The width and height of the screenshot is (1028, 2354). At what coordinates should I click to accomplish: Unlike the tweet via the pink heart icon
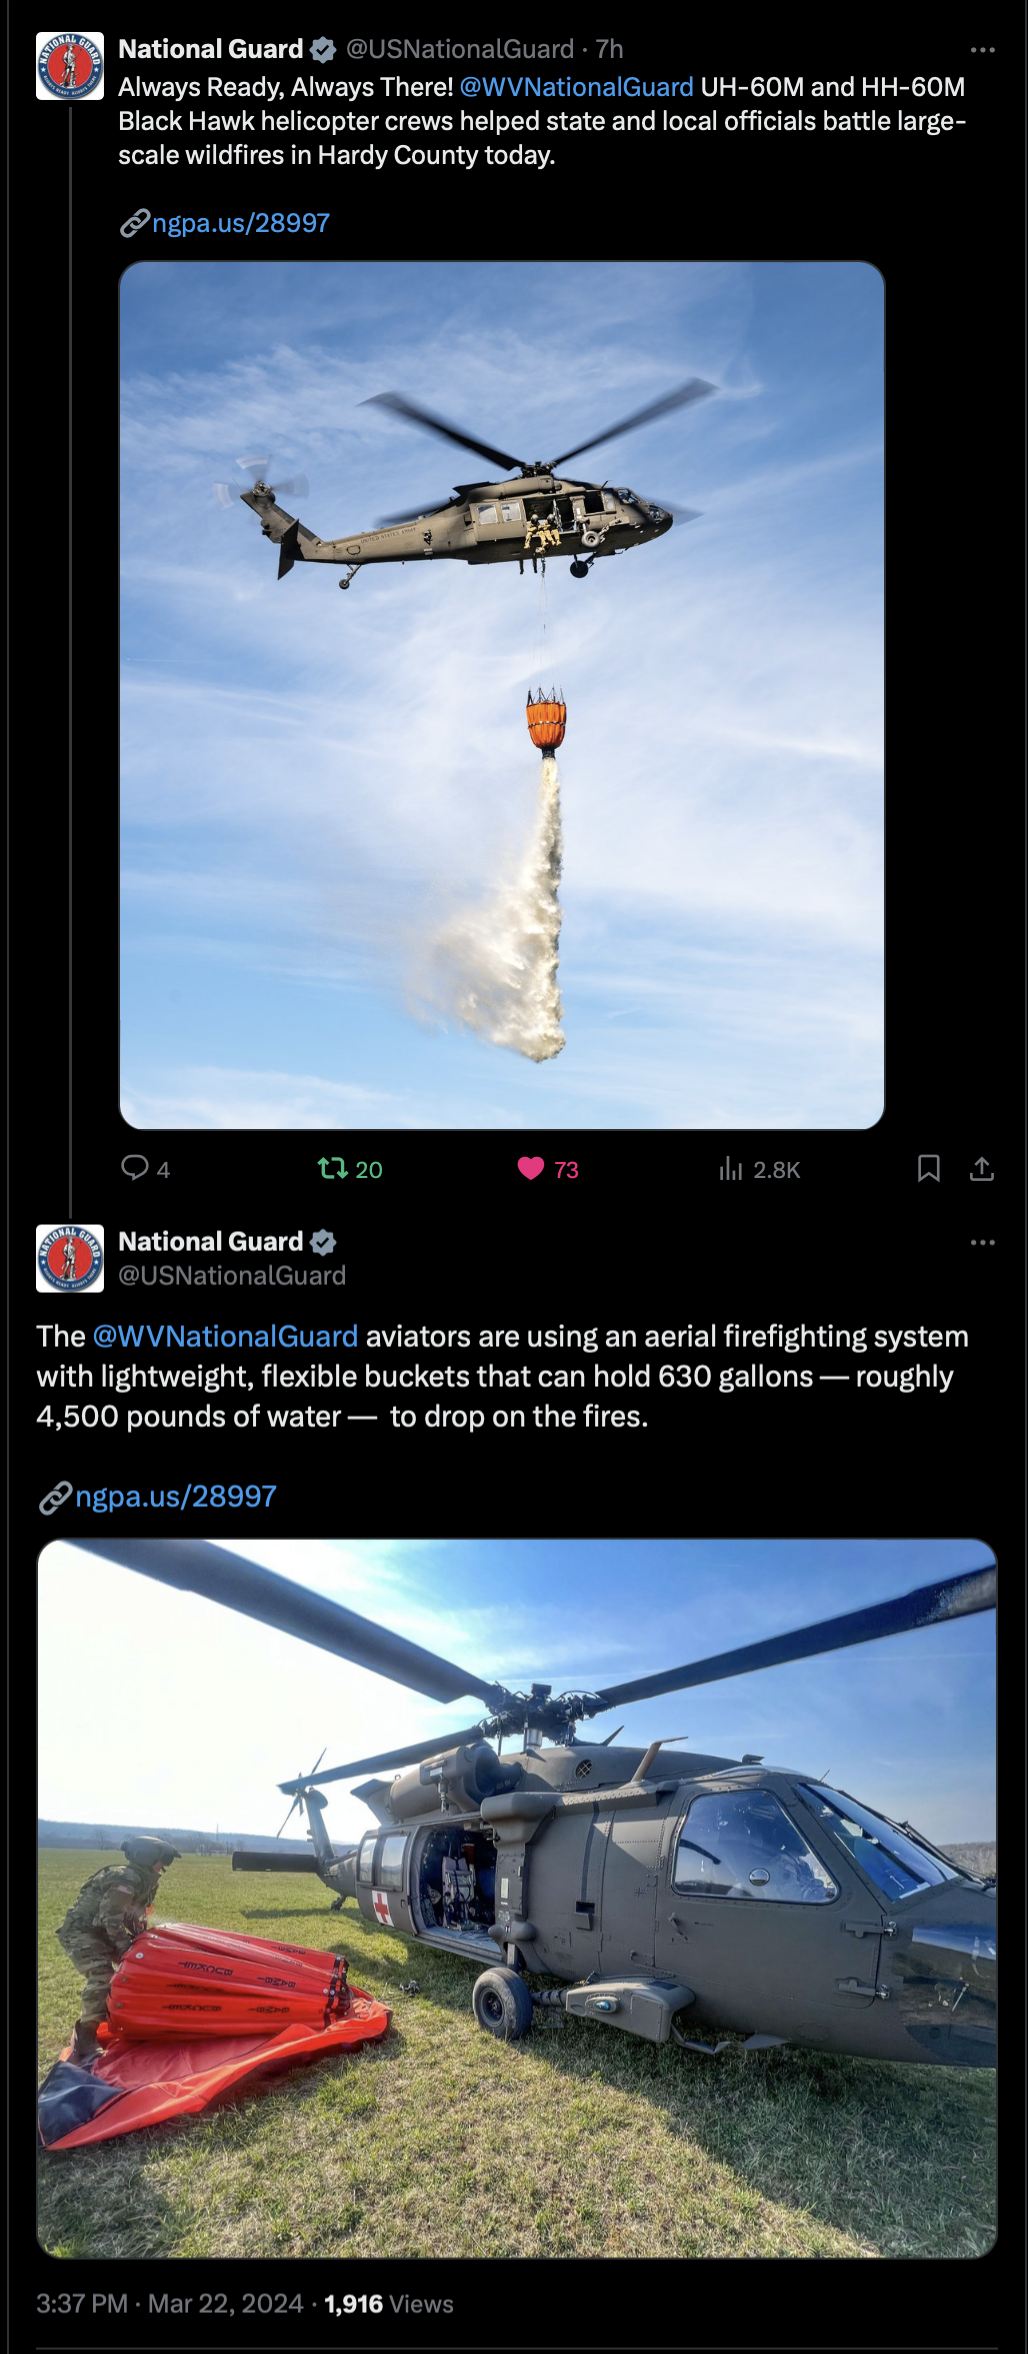point(531,1168)
